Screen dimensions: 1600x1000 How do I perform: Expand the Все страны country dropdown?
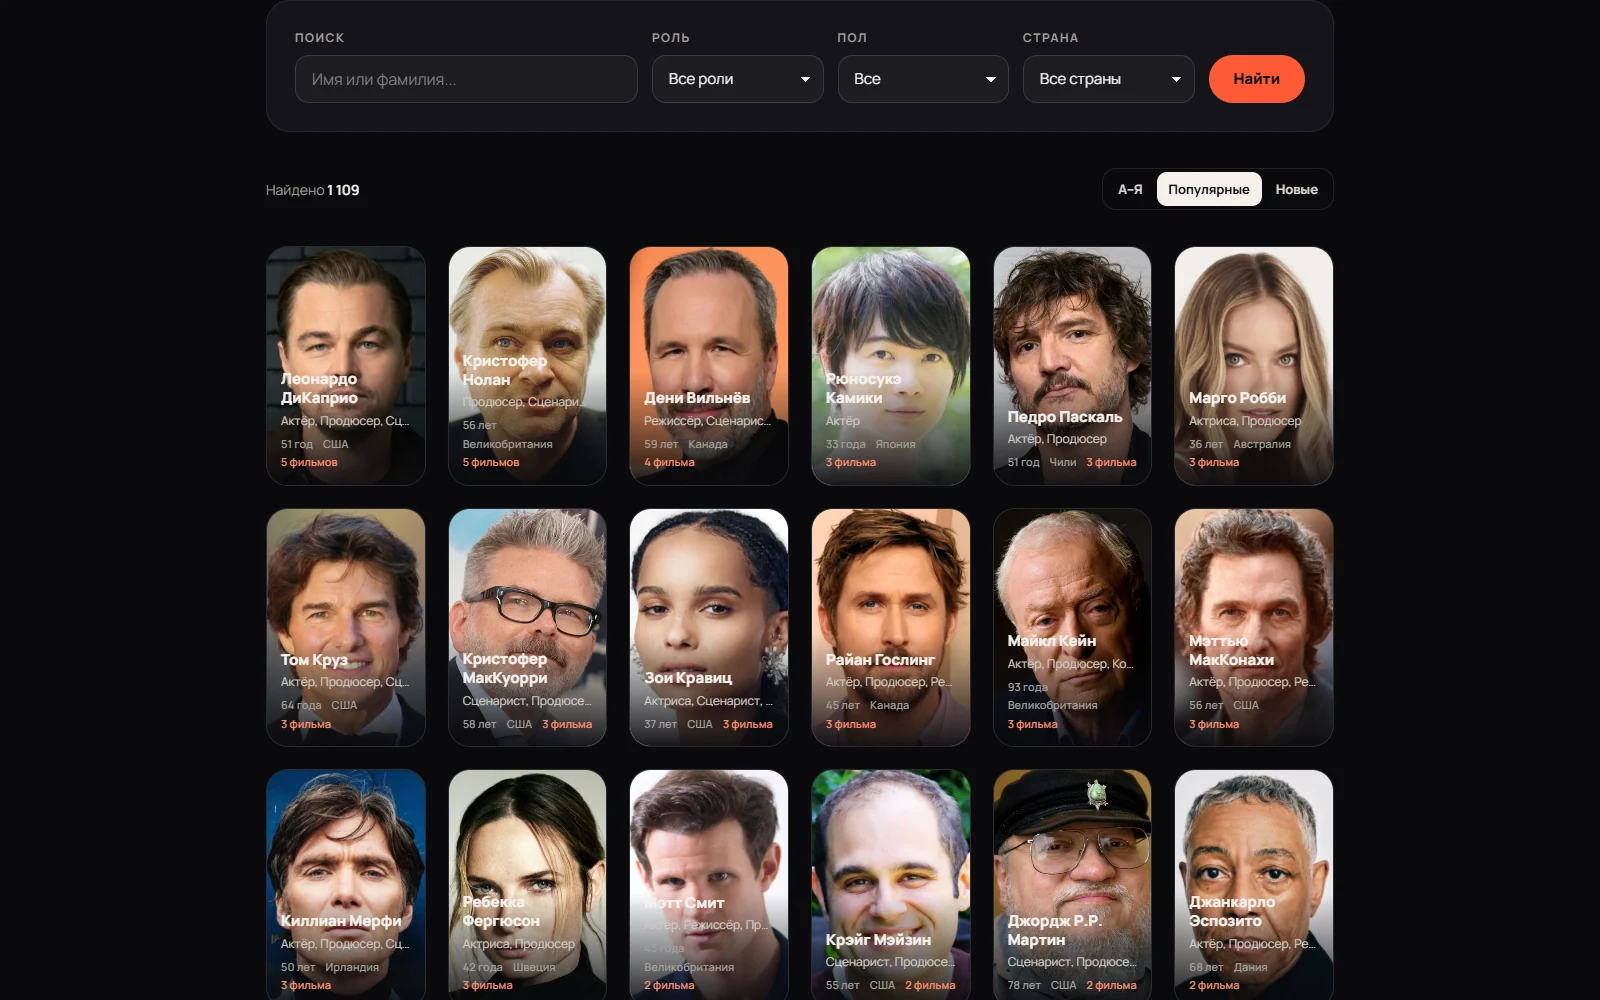point(1109,79)
